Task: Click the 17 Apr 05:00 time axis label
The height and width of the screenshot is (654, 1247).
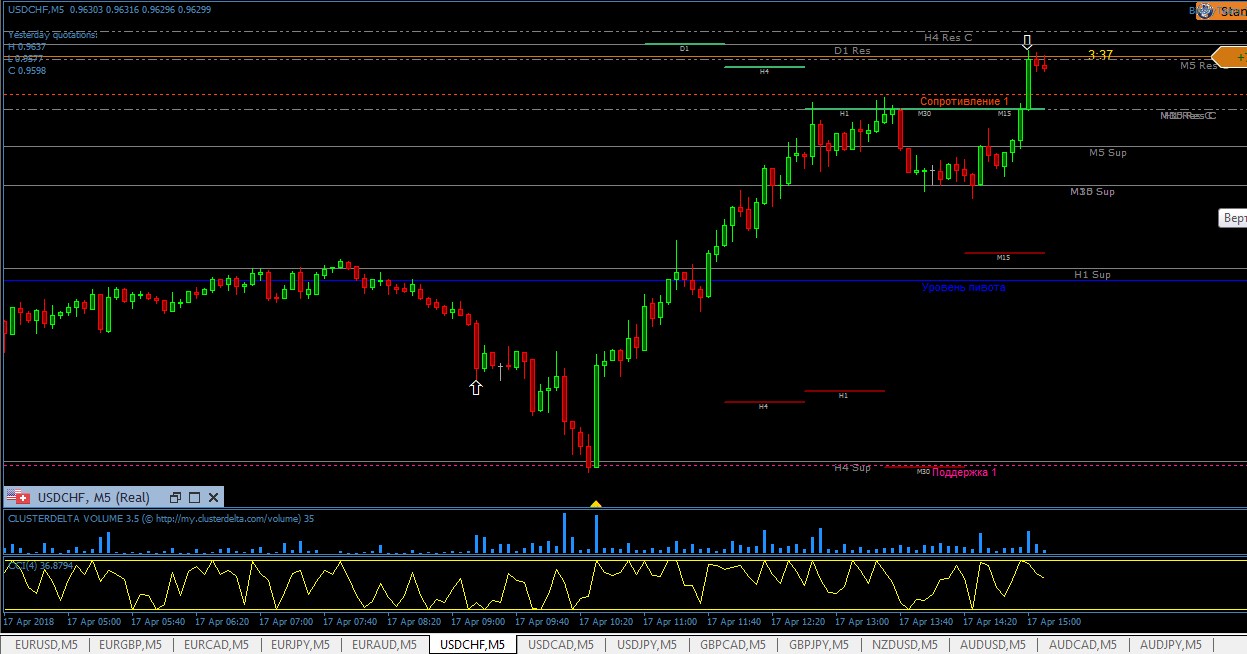Action: [x=93, y=621]
